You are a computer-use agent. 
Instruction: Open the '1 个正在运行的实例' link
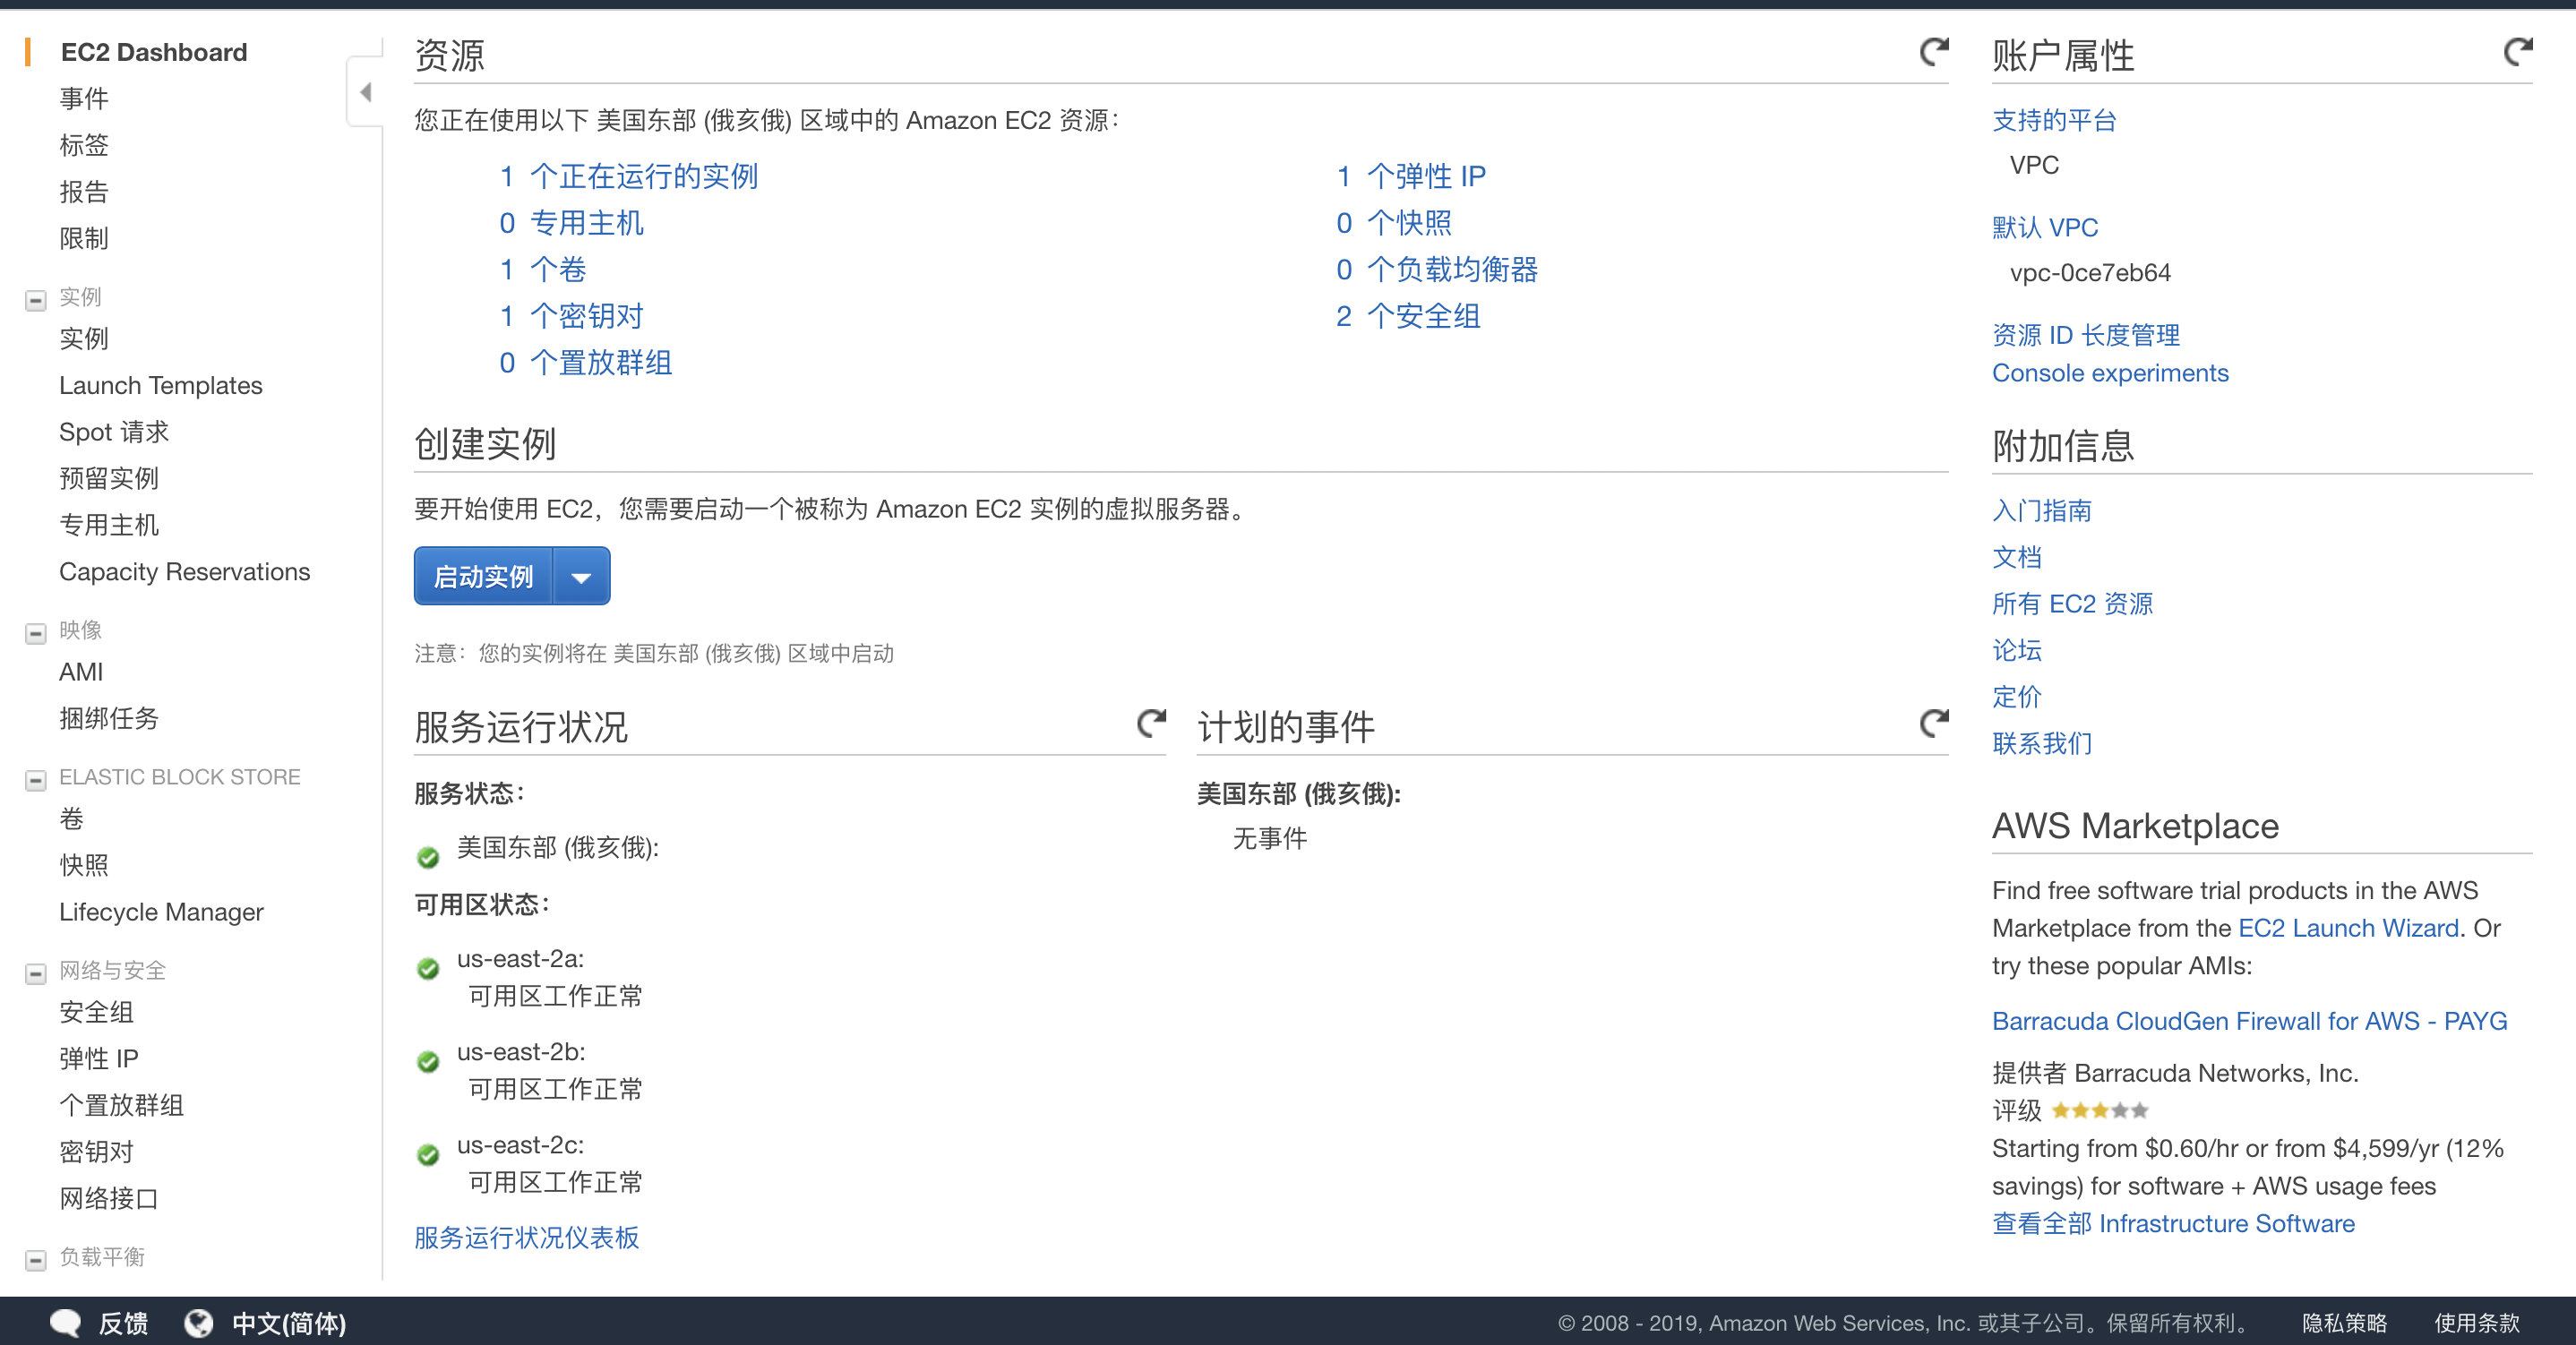pos(630,176)
